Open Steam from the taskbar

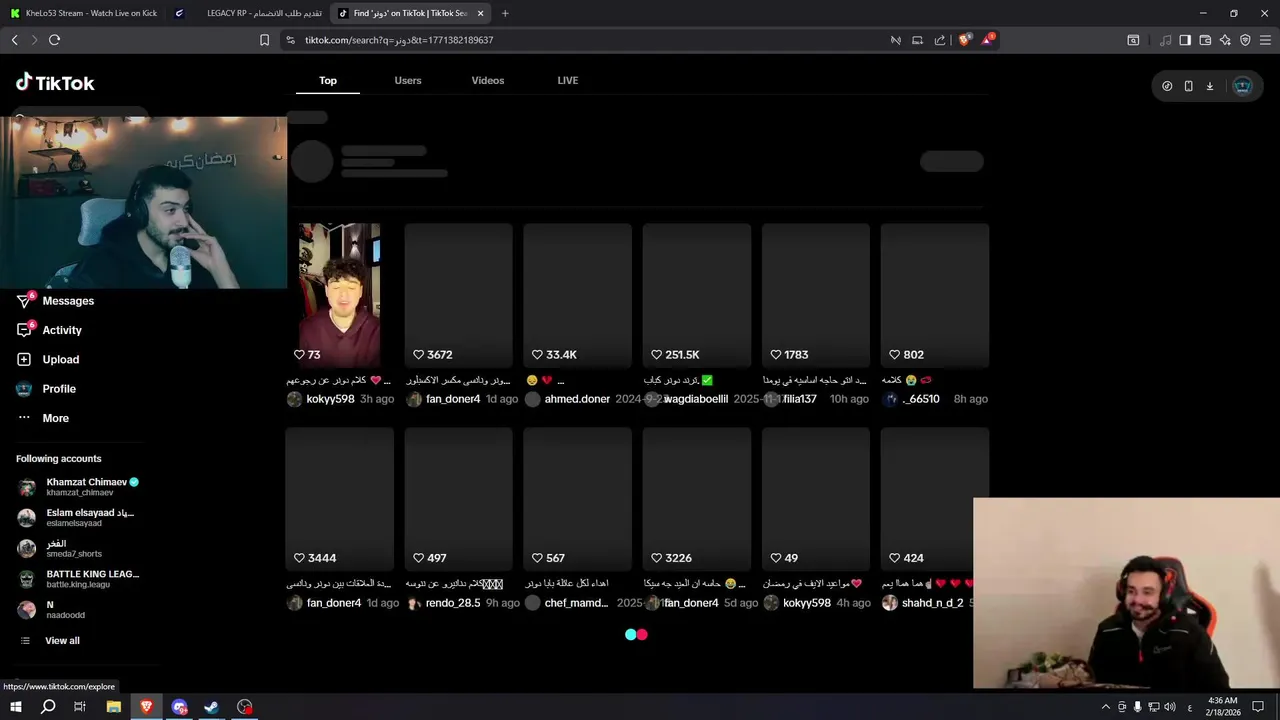(x=212, y=707)
